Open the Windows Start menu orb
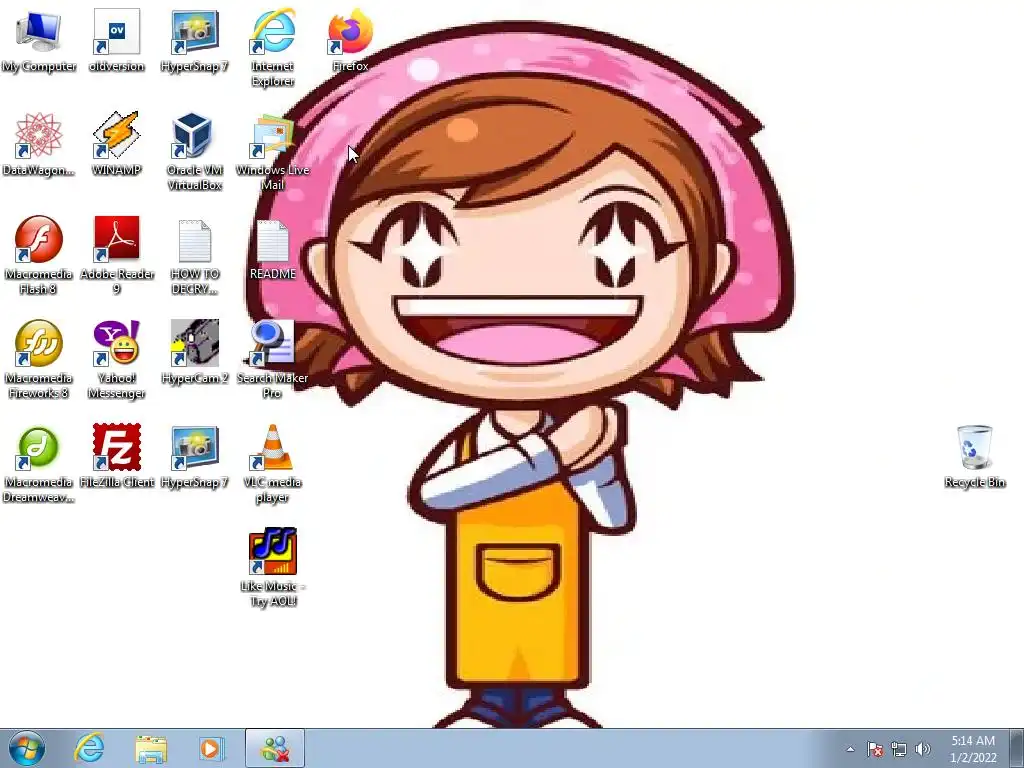 27,748
